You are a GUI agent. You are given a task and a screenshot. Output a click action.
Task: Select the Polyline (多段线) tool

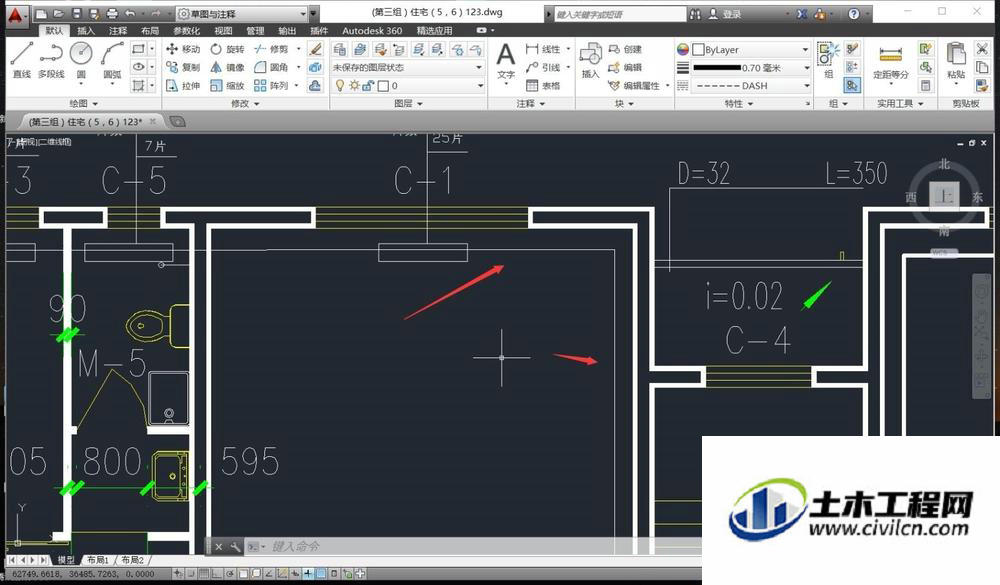click(x=51, y=60)
